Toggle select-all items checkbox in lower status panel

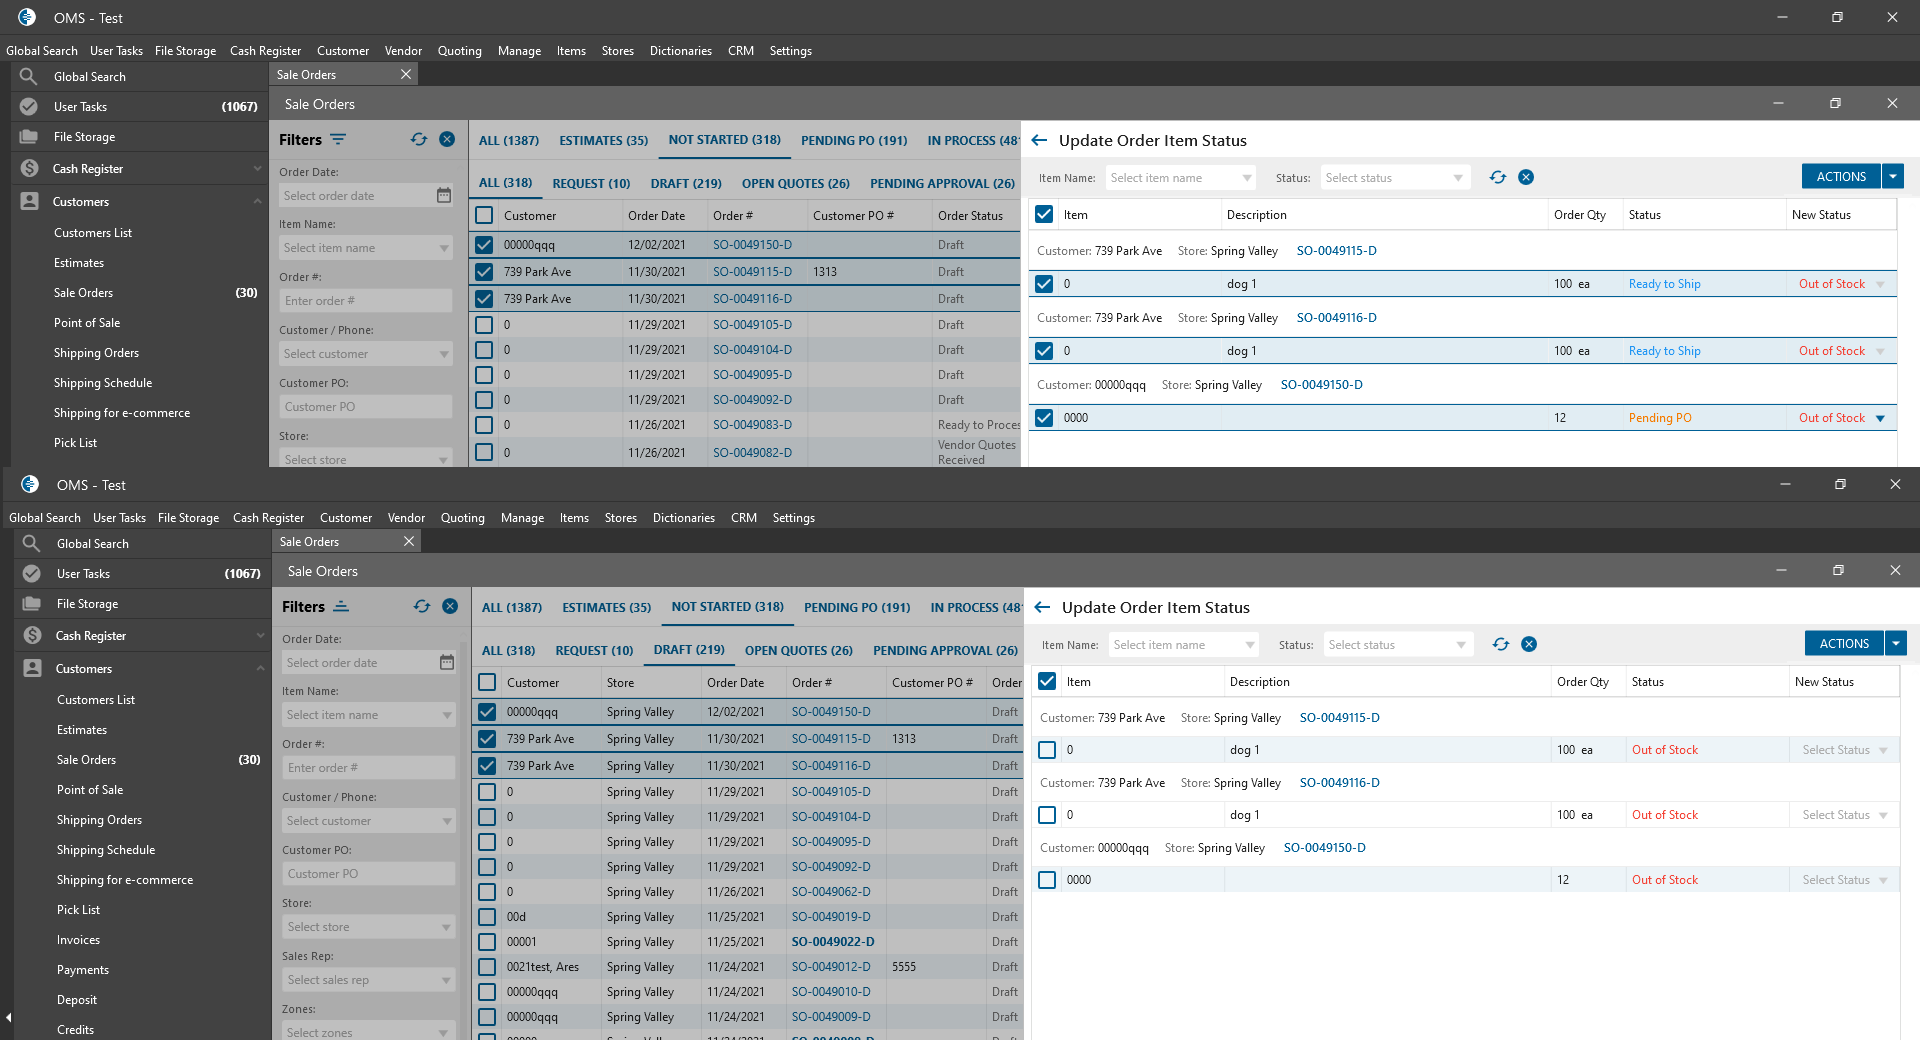[1047, 681]
